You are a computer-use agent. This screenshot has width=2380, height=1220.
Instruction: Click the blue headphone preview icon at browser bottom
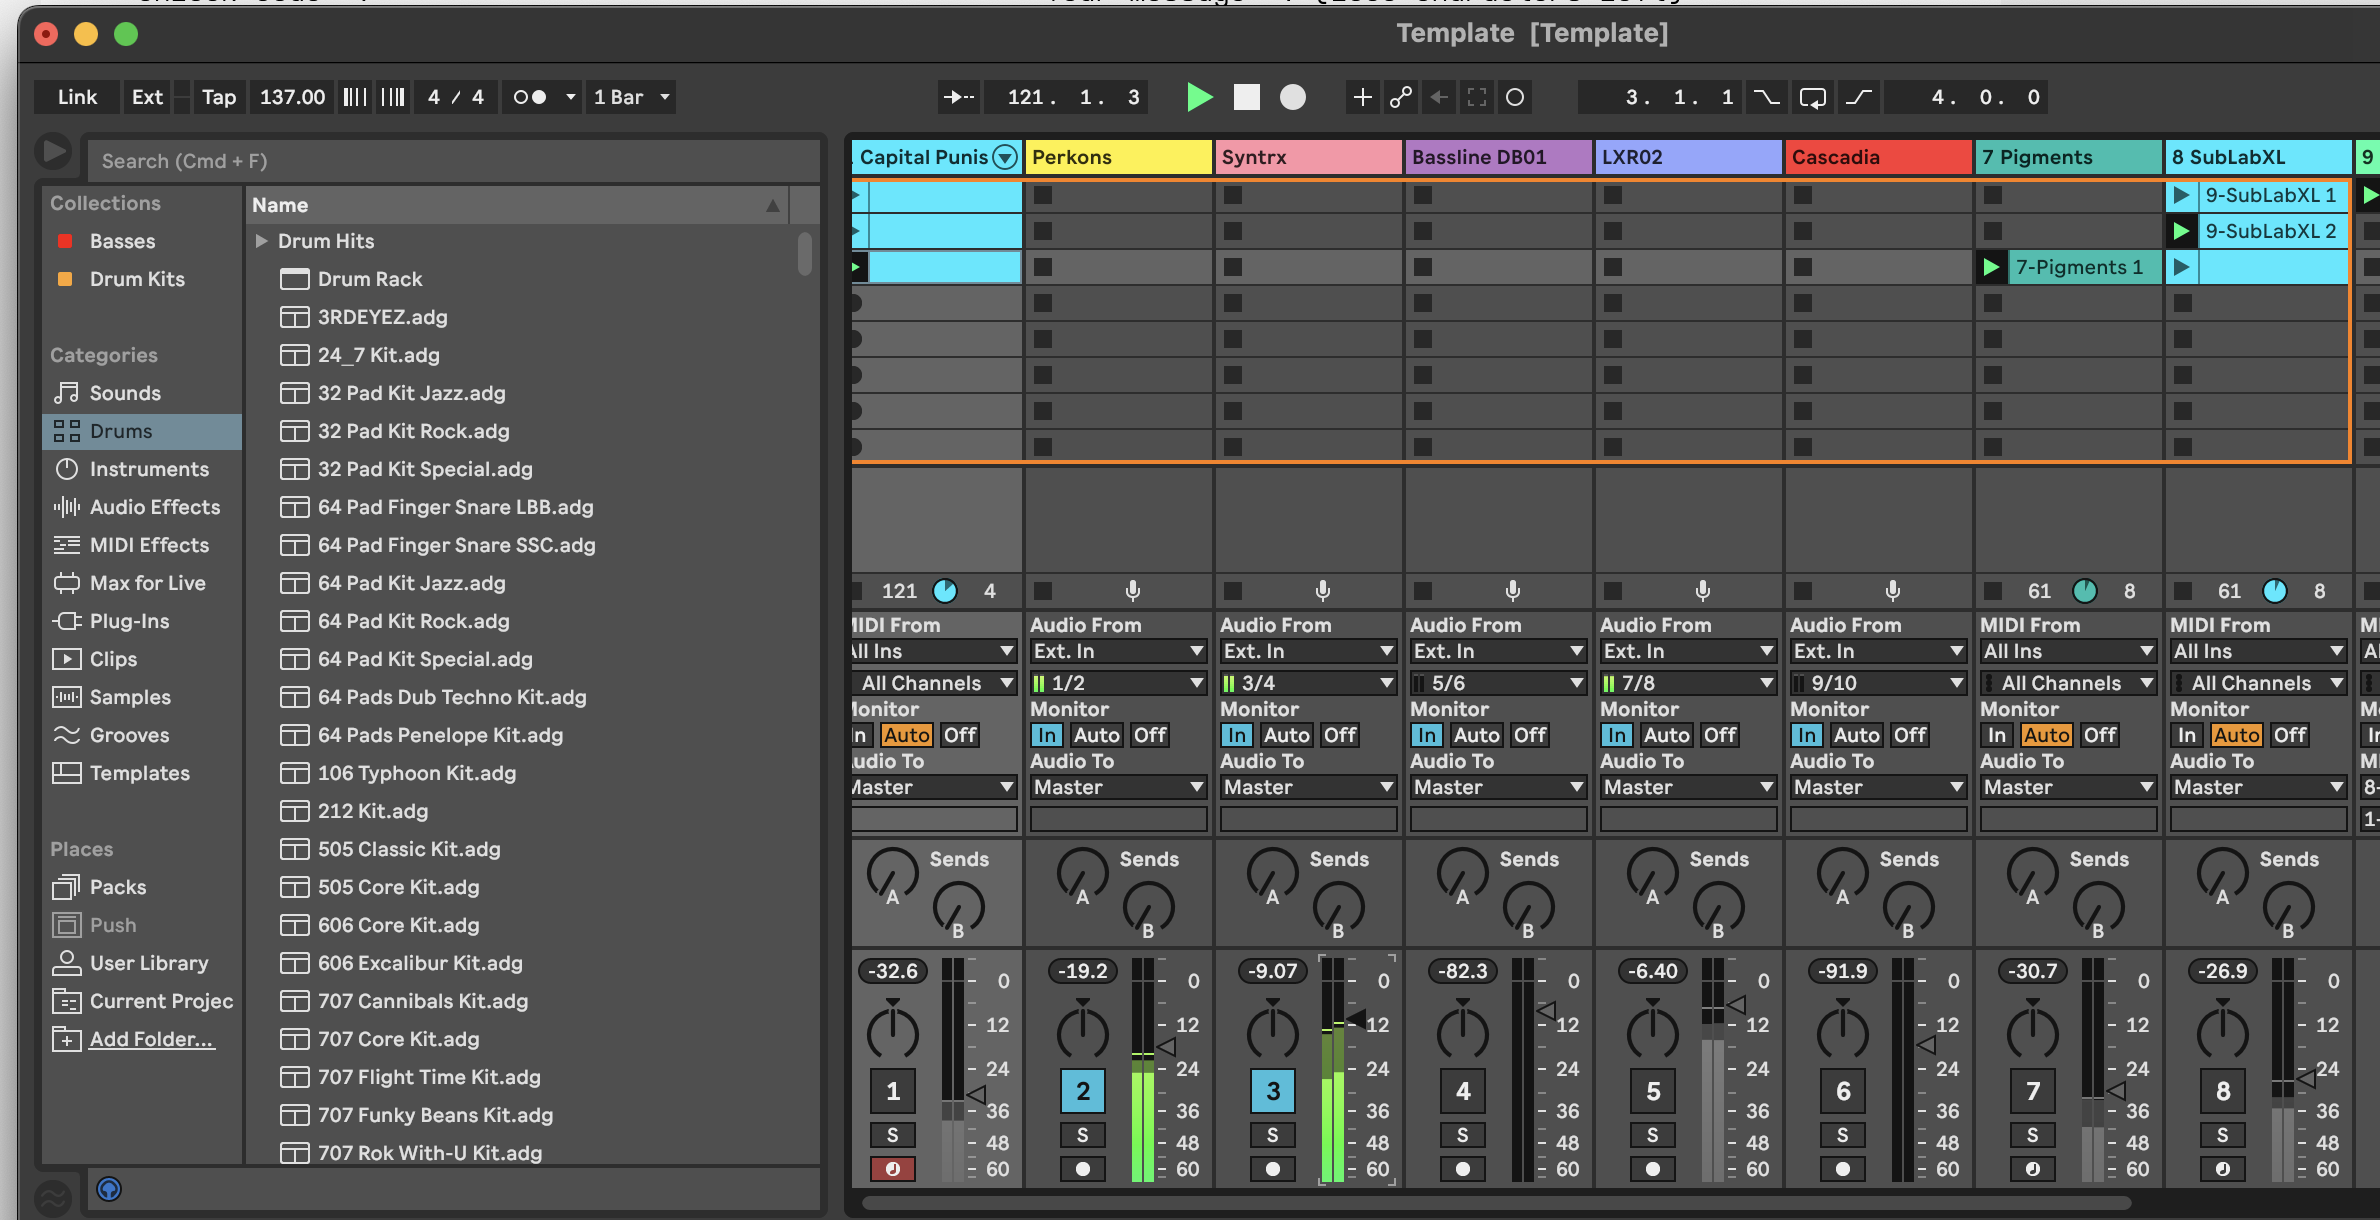point(109,1189)
